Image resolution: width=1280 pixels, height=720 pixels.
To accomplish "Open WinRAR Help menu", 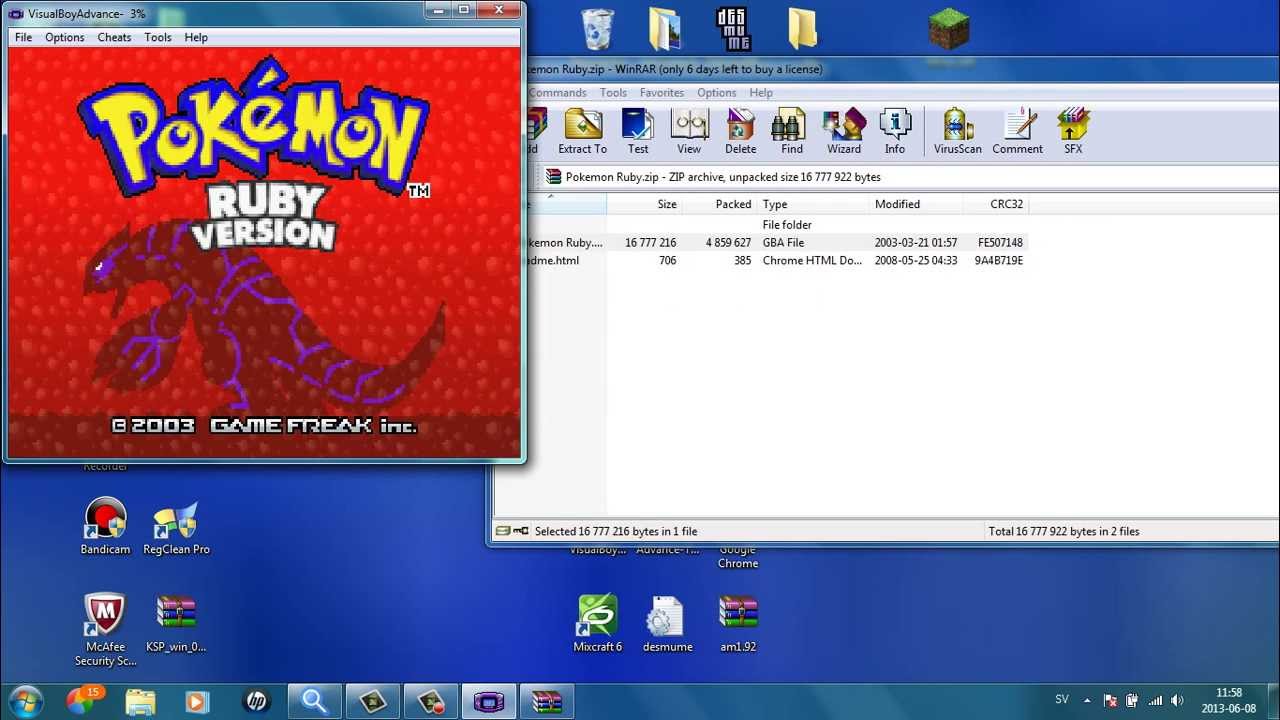I will click(x=761, y=93).
